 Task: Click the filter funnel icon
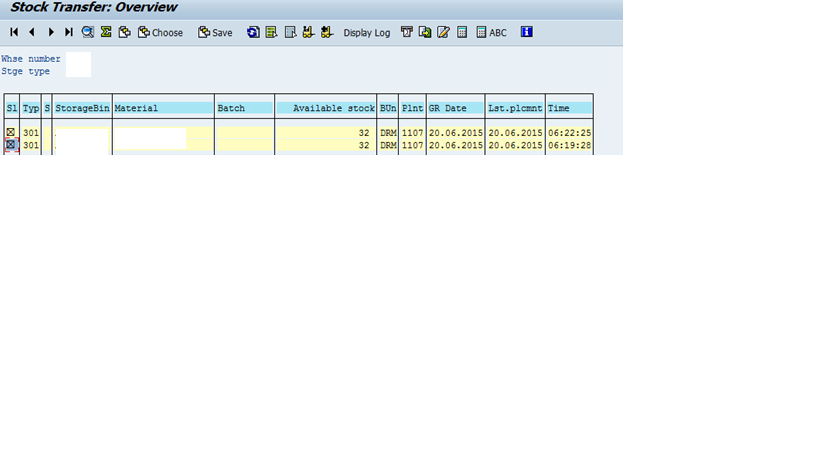pos(407,33)
